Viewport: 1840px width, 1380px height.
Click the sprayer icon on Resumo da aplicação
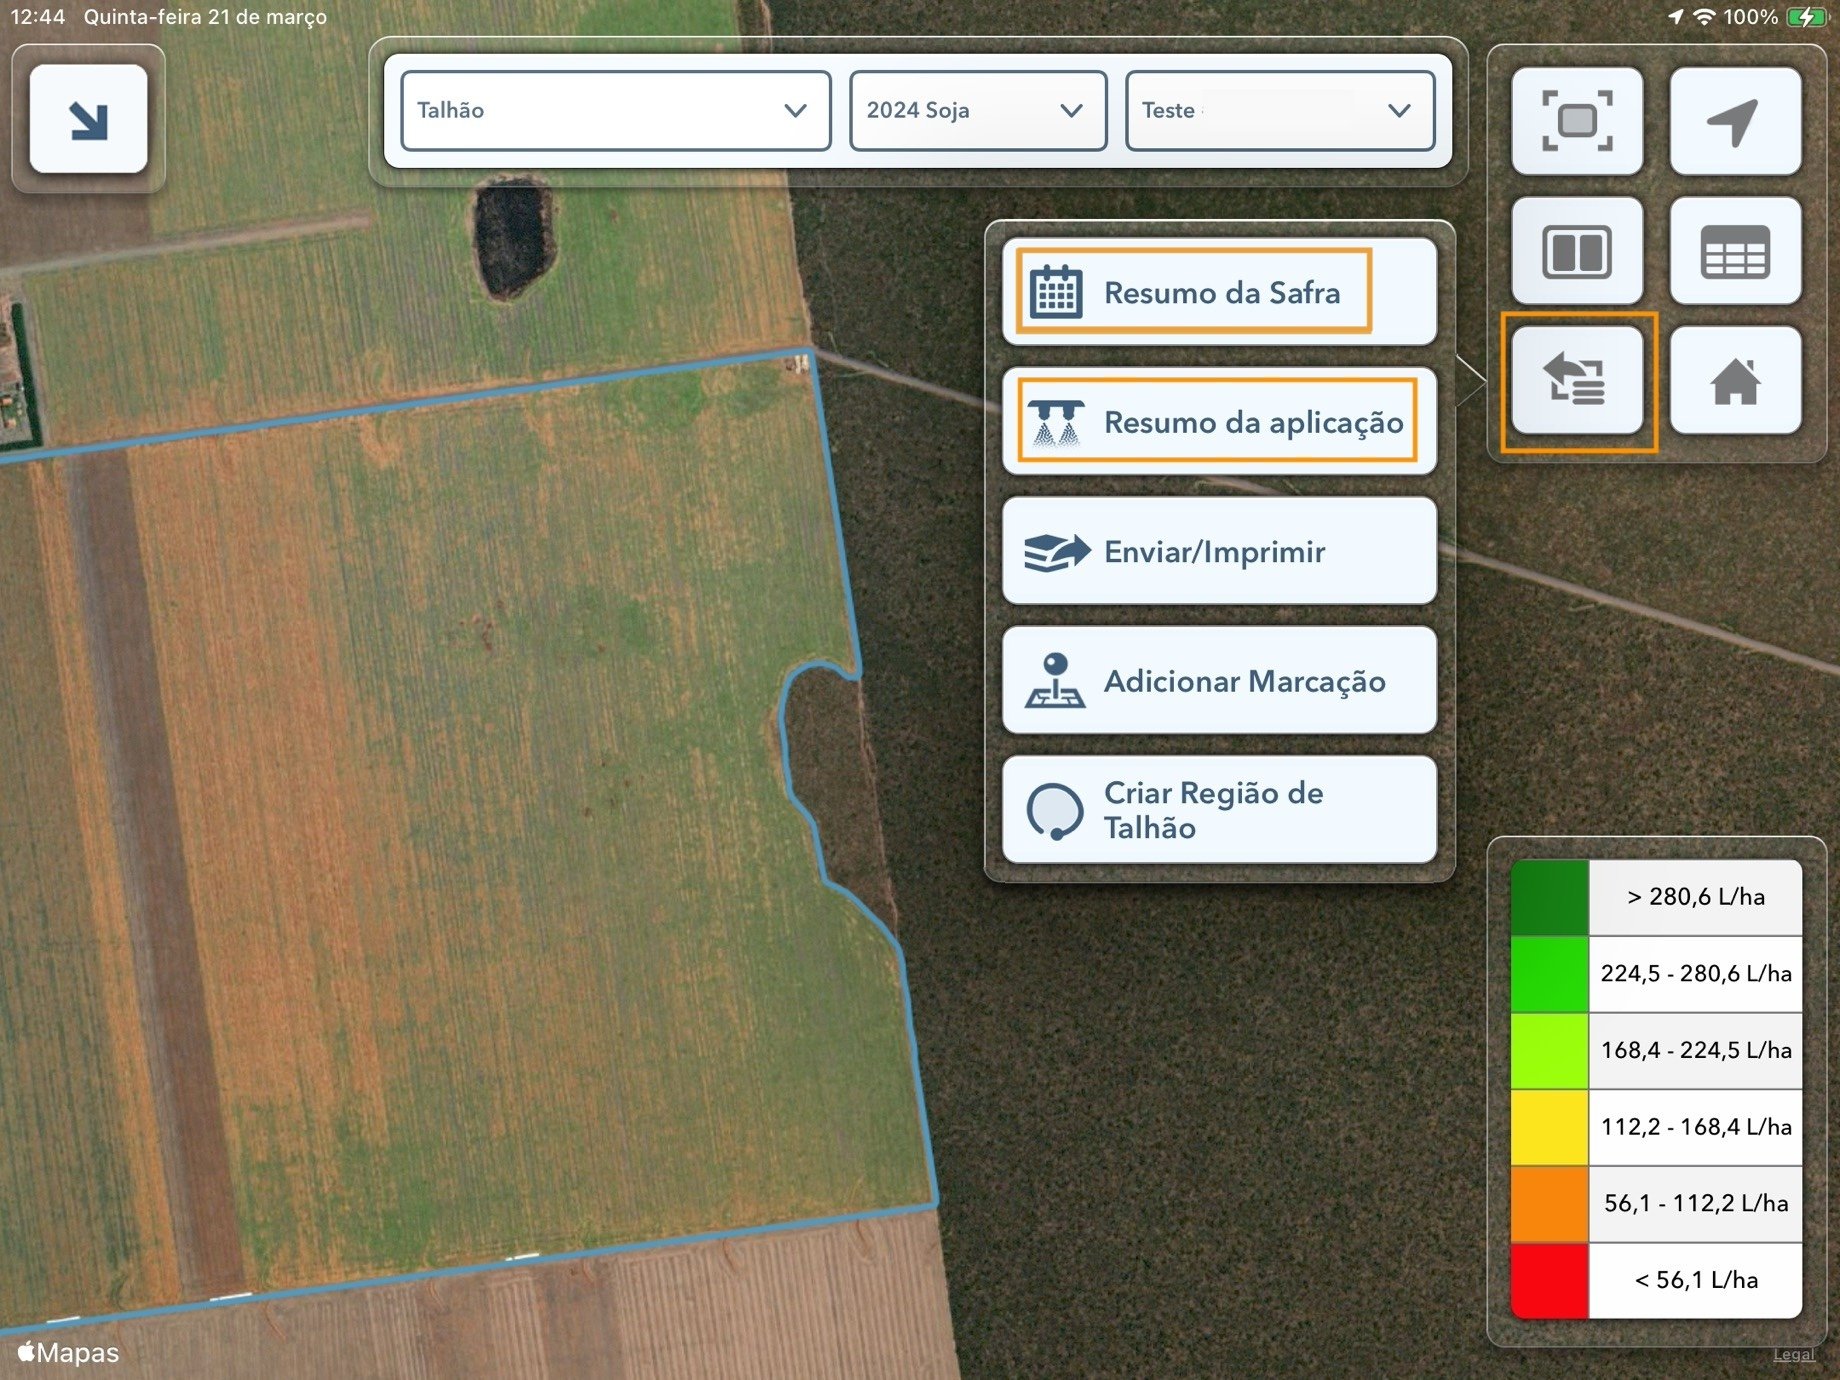(1057, 421)
